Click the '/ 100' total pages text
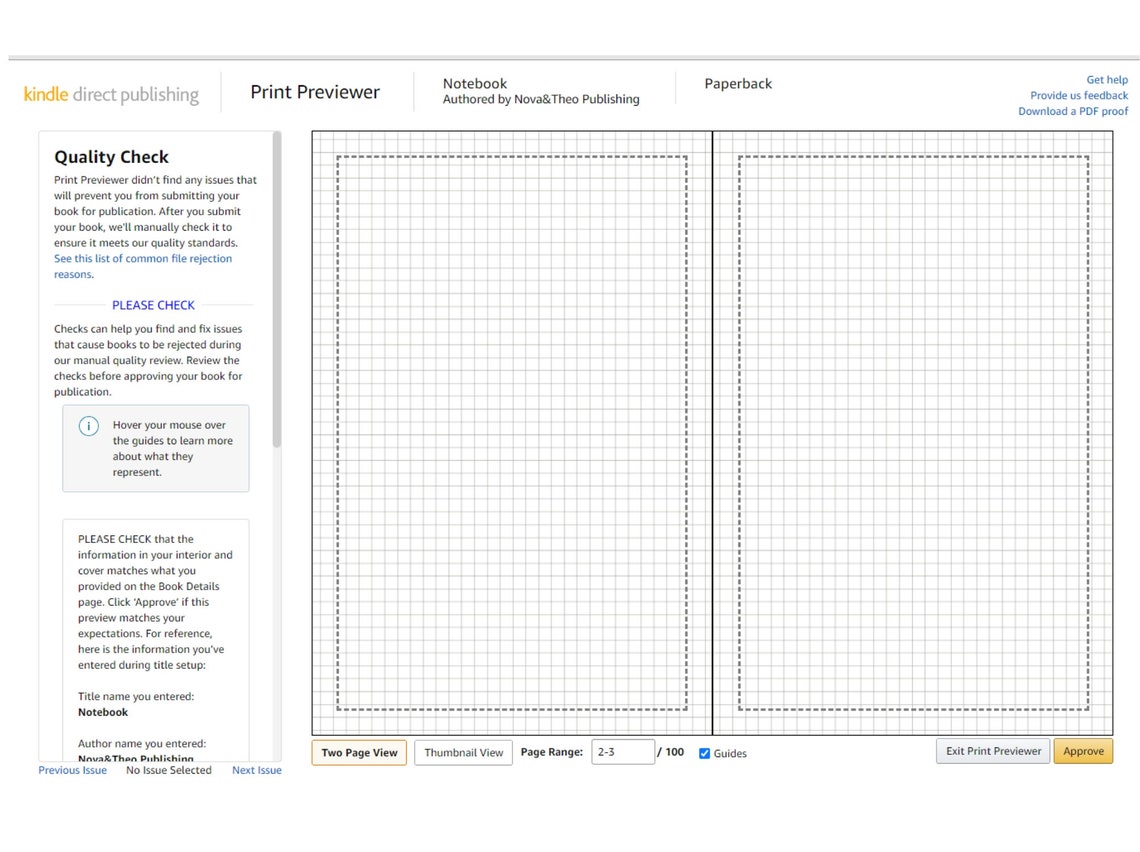 pyautogui.click(x=671, y=752)
